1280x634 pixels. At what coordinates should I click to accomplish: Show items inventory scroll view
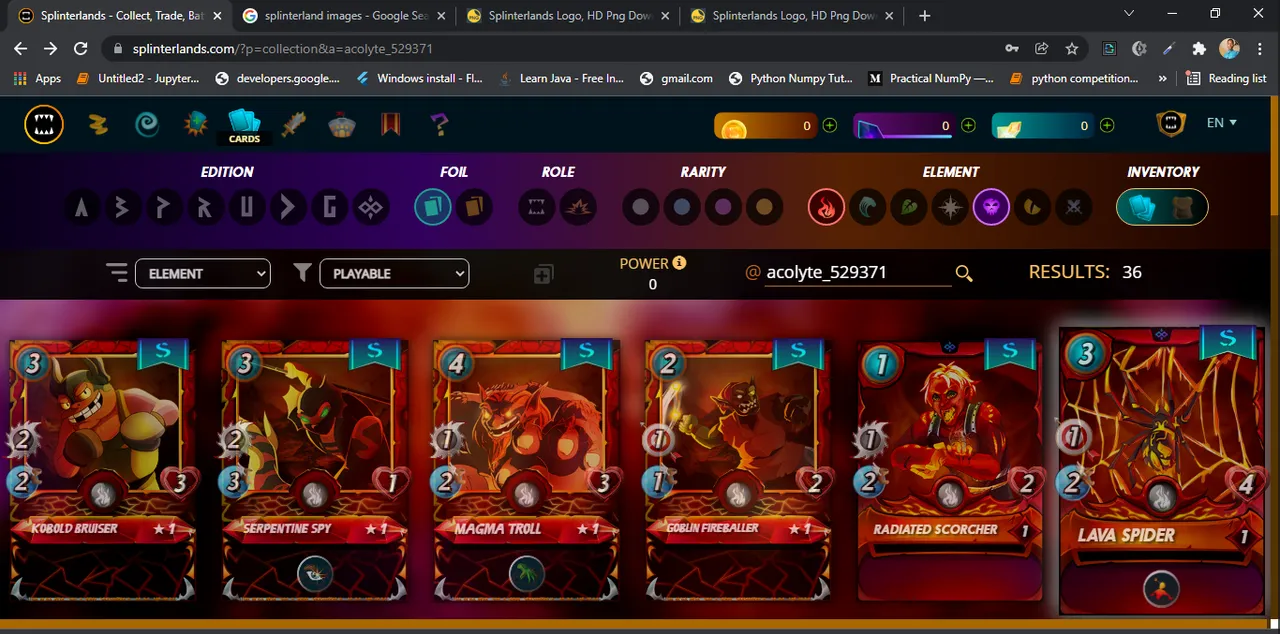[1185, 208]
